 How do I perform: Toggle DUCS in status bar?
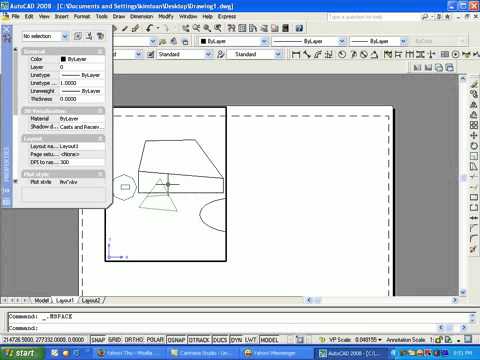tap(220, 340)
